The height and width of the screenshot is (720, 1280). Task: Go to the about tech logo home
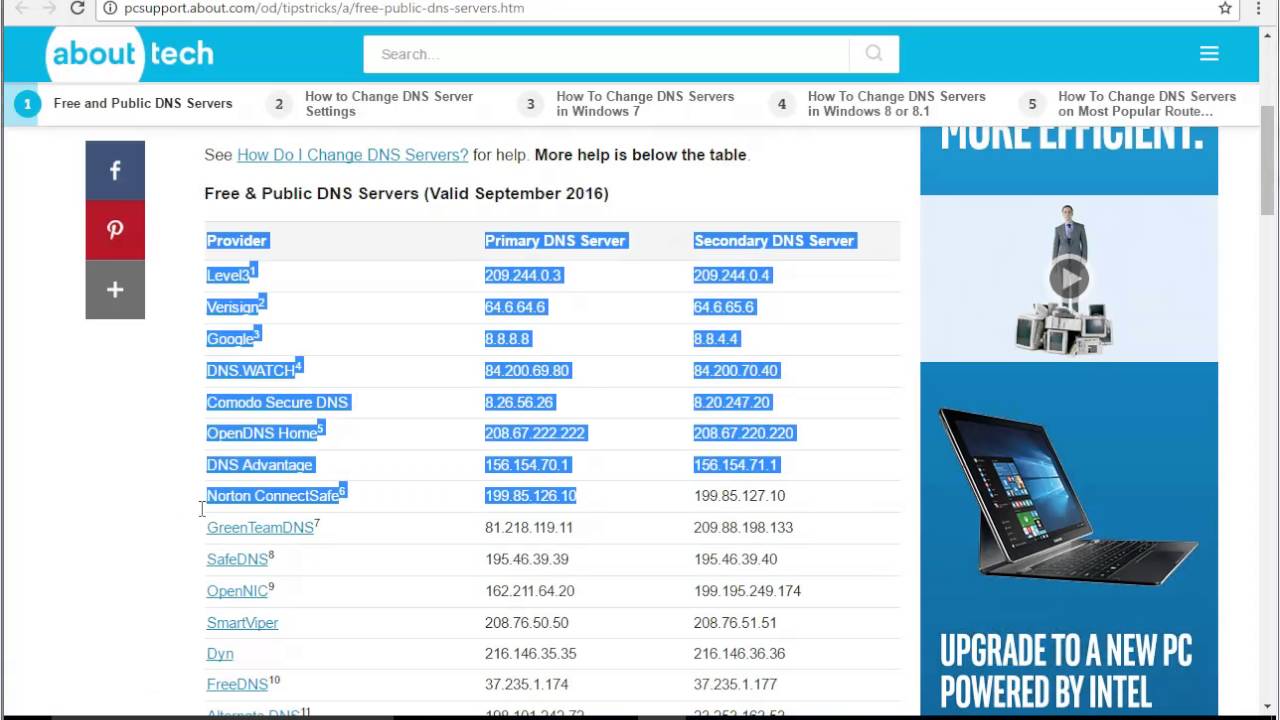pos(131,54)
